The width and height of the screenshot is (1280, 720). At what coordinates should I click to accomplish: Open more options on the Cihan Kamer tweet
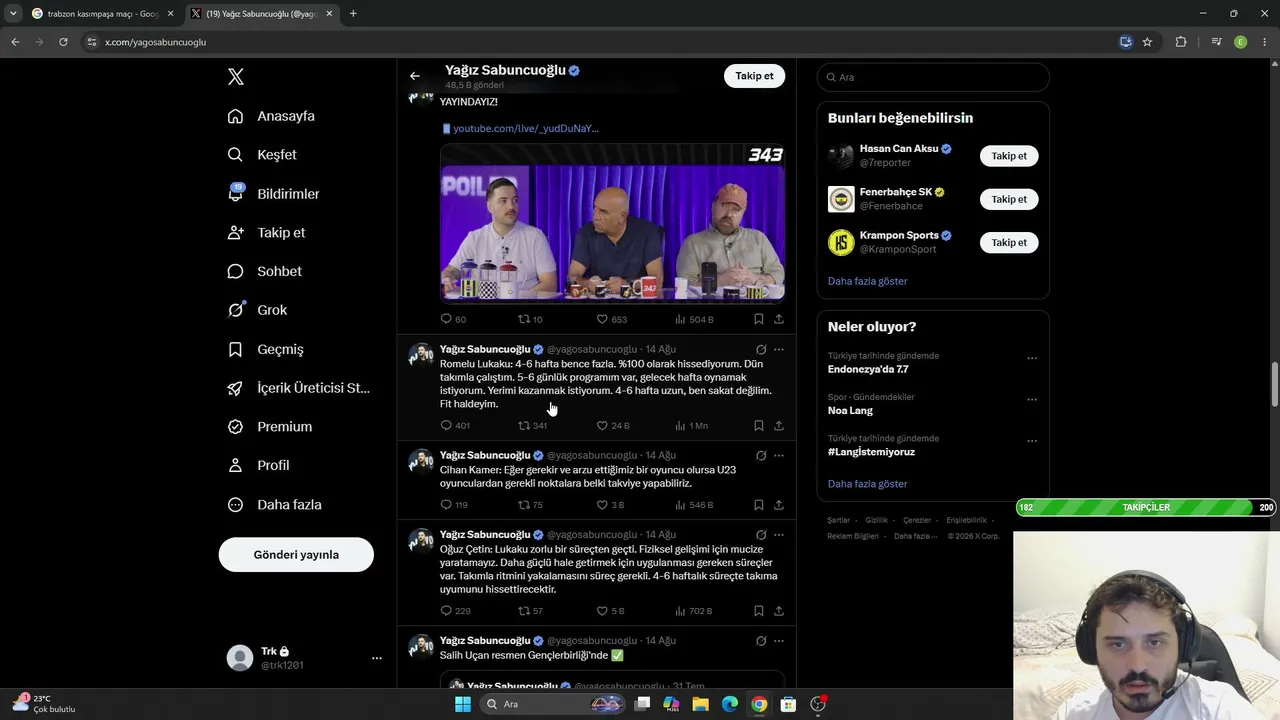pyautogui.click(x=779, y=456)
